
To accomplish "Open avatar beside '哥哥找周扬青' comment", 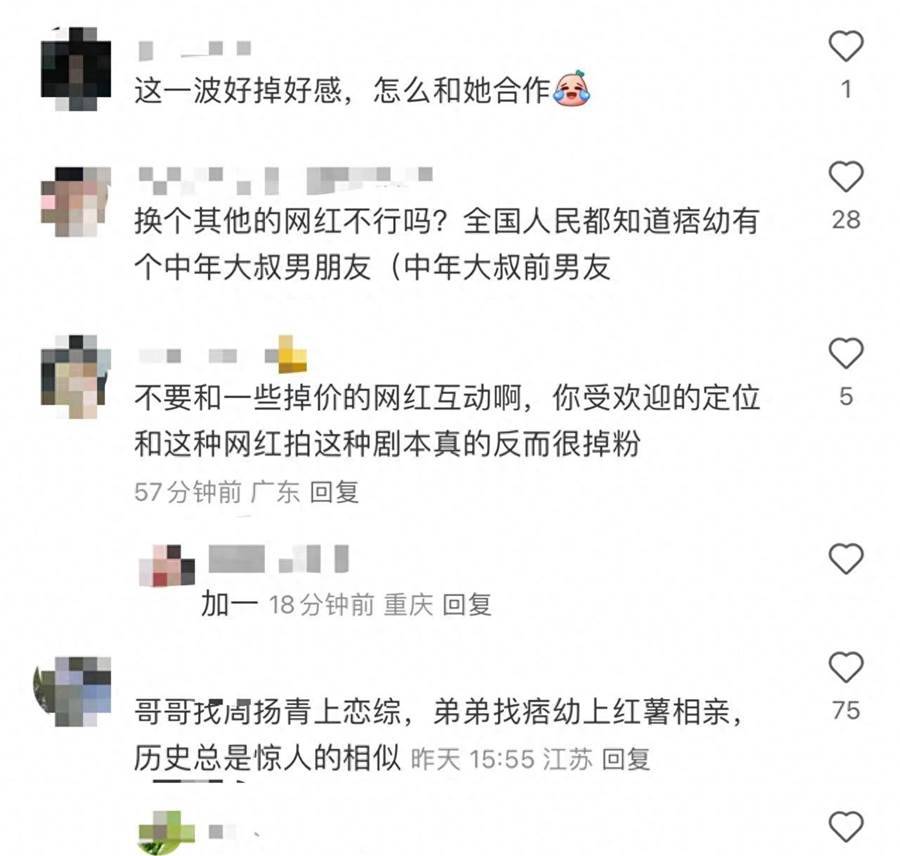I will [73, 691].
